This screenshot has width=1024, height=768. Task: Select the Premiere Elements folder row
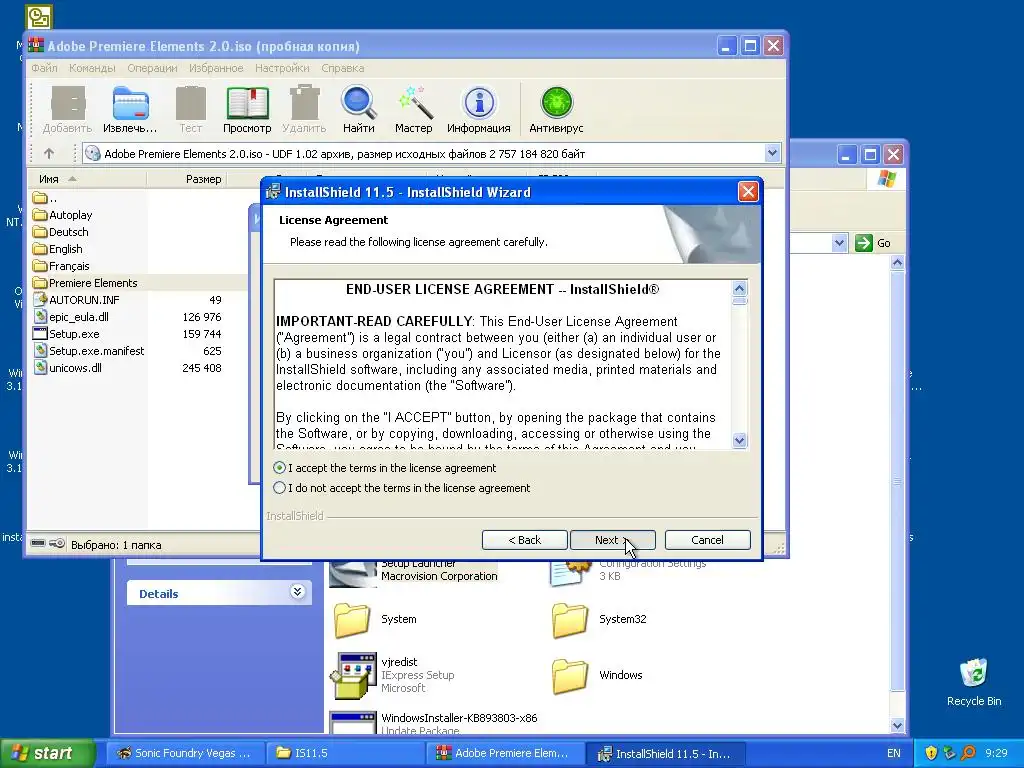tap(139, 283)
